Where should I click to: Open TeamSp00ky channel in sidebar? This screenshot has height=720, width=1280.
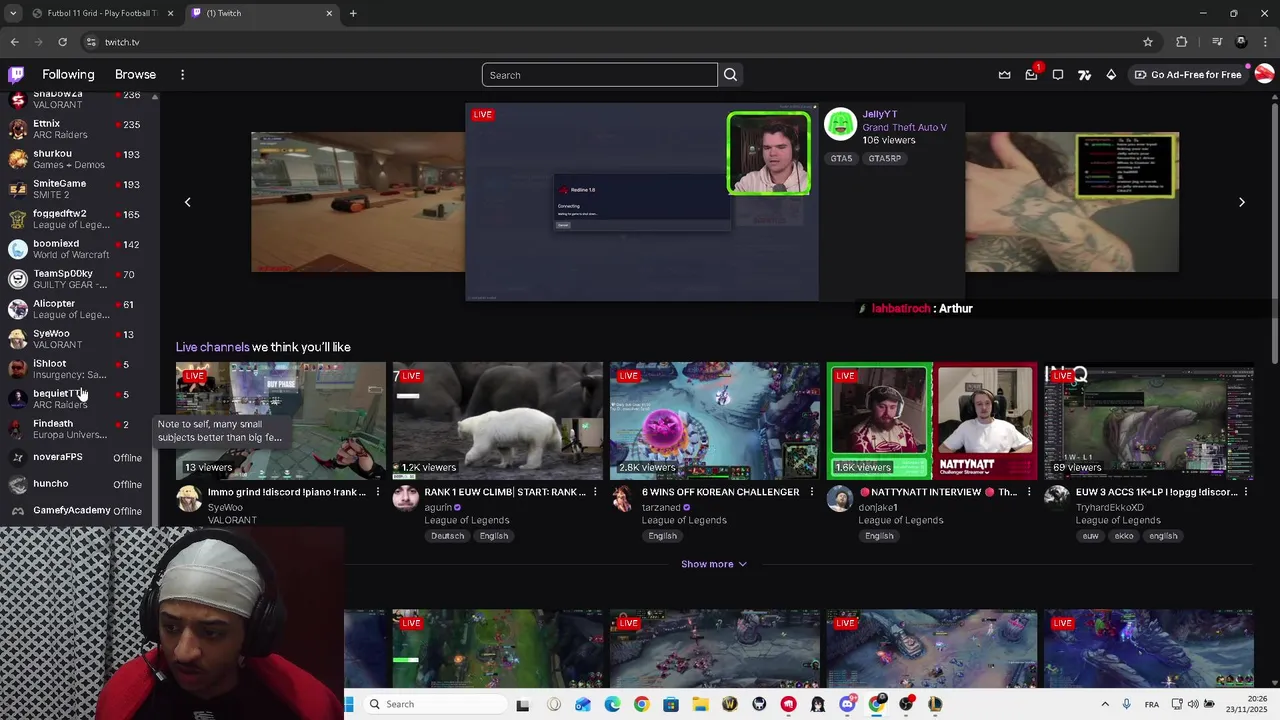click(77, 279)
